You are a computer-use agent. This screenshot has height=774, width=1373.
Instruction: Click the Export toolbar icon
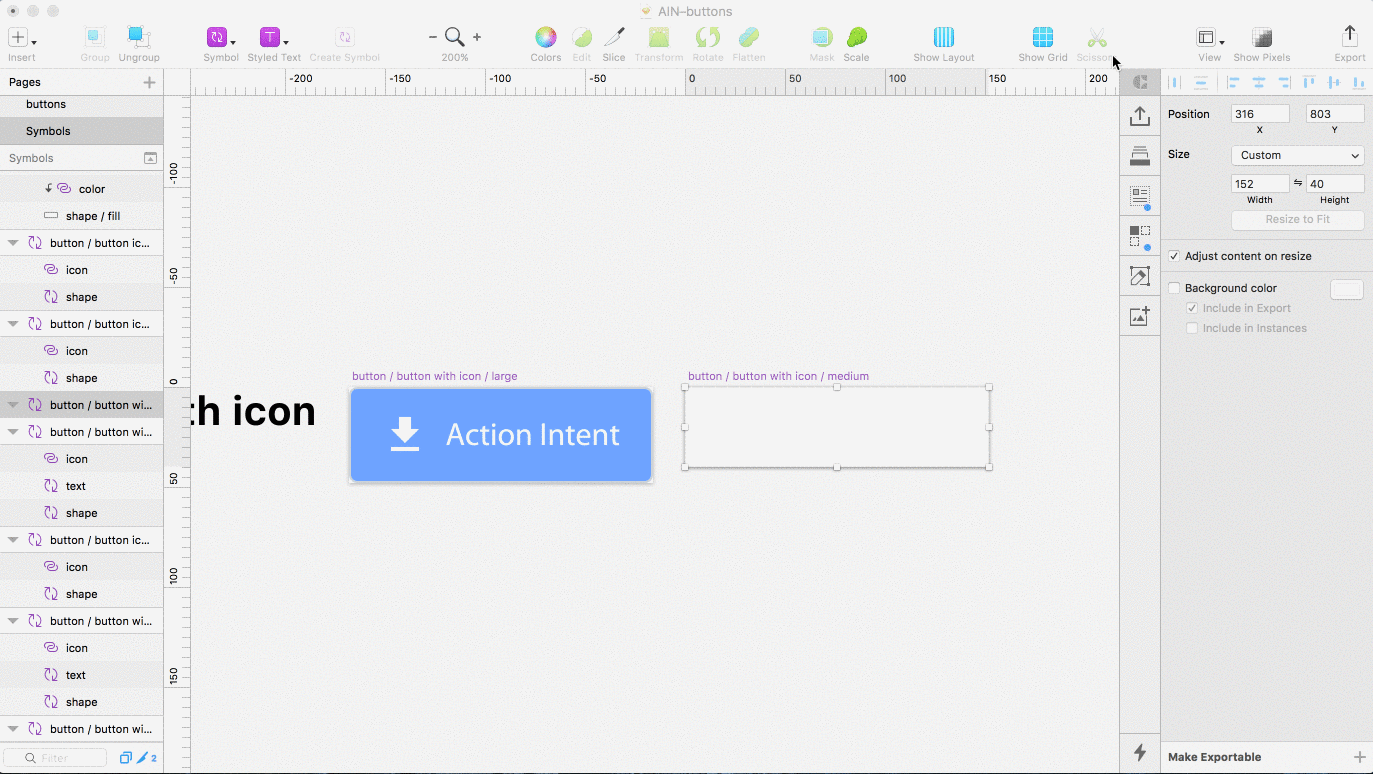[x=1350, y=37]
